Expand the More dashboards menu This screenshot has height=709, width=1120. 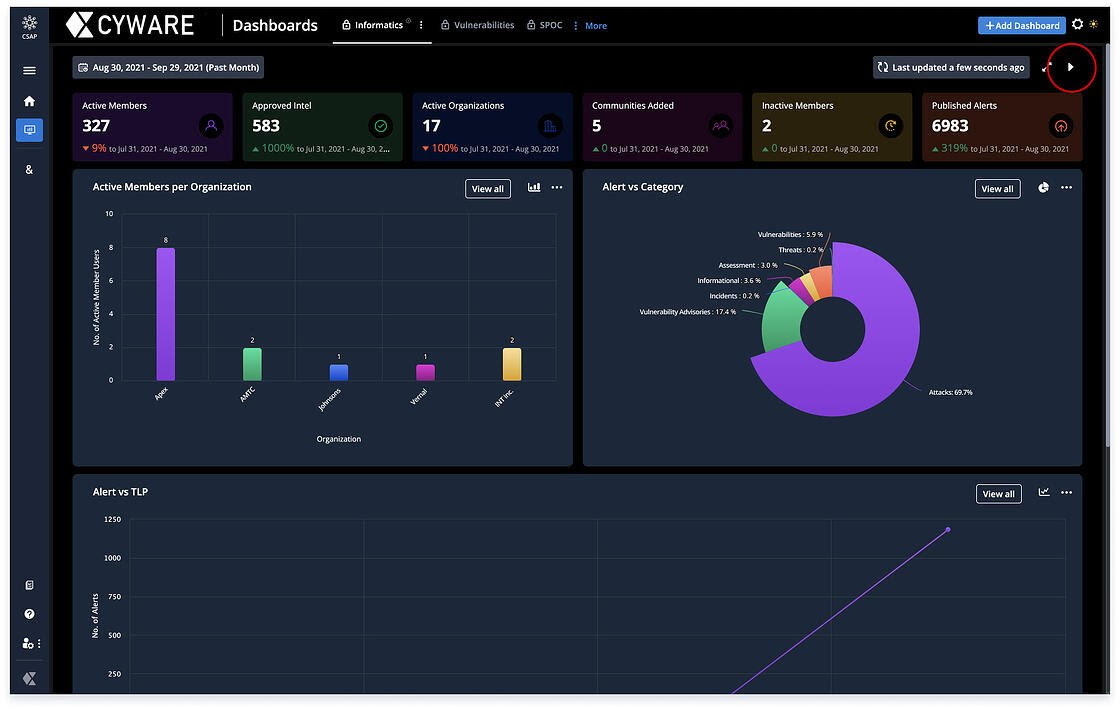click(590, 26)
